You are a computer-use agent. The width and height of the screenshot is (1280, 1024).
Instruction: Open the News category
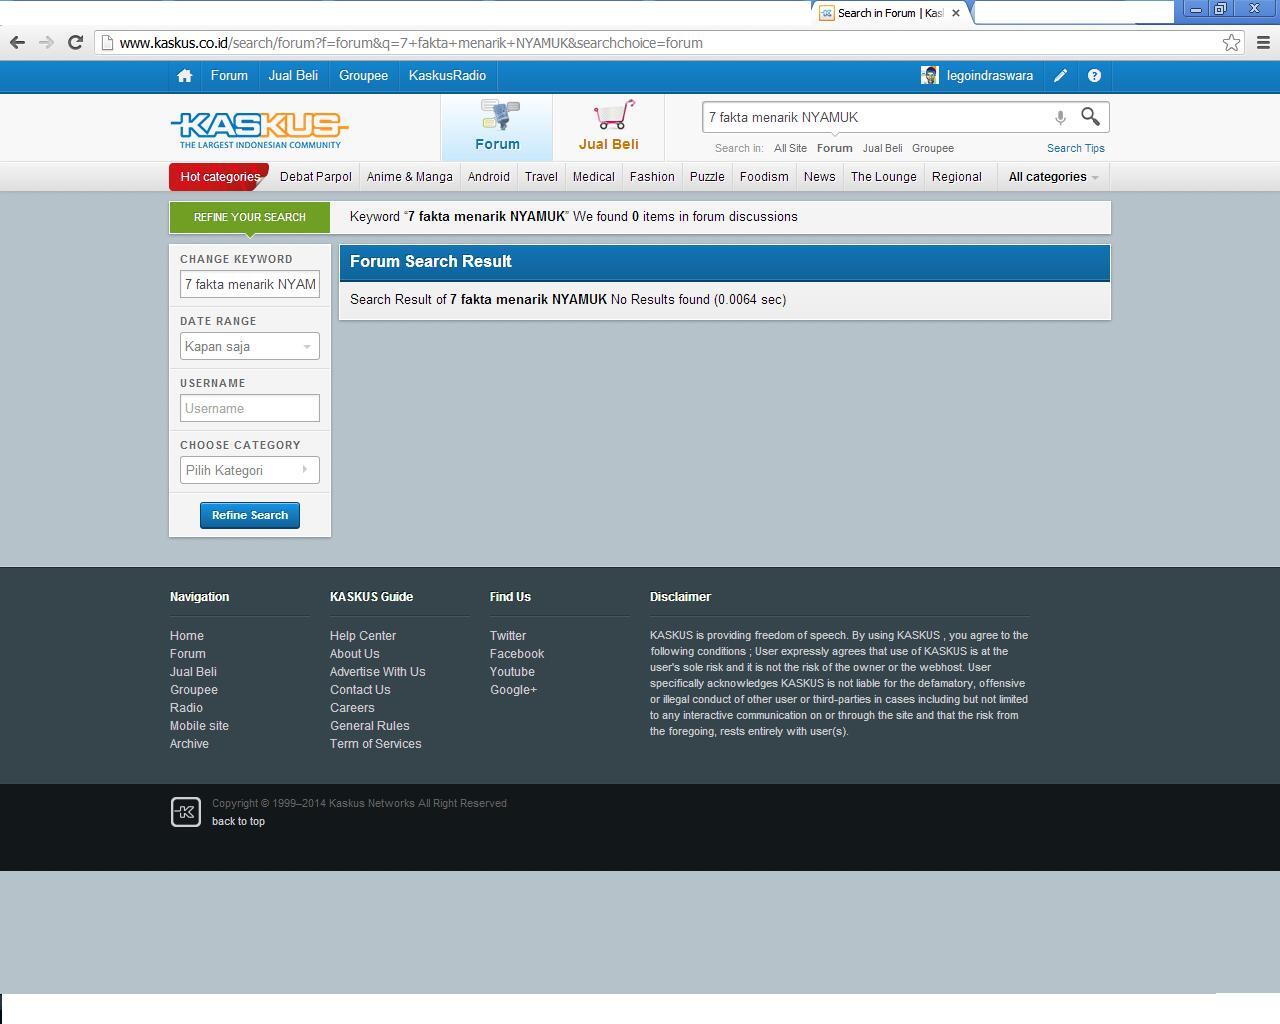click(x=819, y=177)
